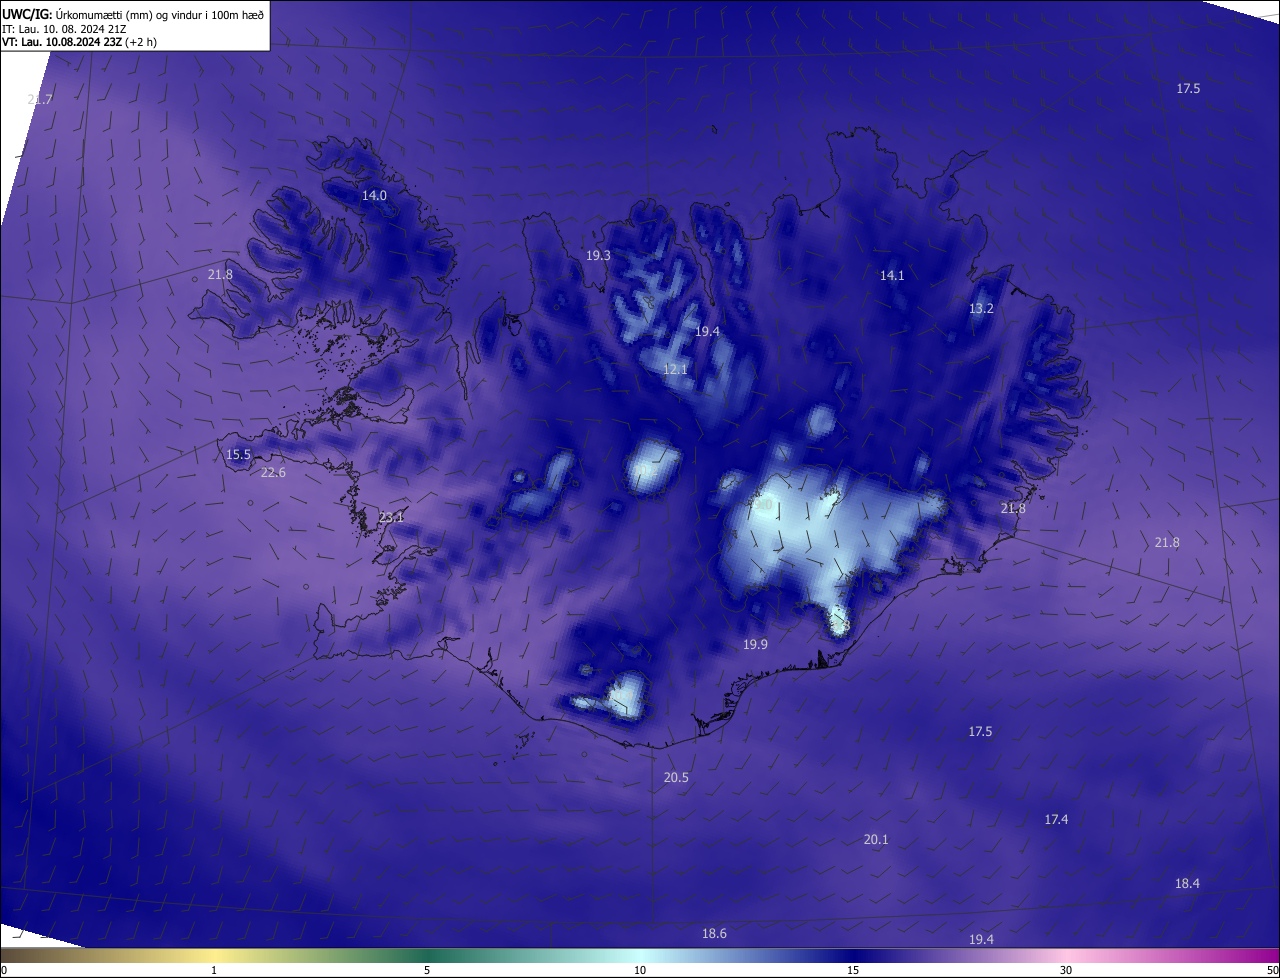Screen dimensions: 1280x978
Task: Click the 12.1 value label on the map
Action: (676, 369)
